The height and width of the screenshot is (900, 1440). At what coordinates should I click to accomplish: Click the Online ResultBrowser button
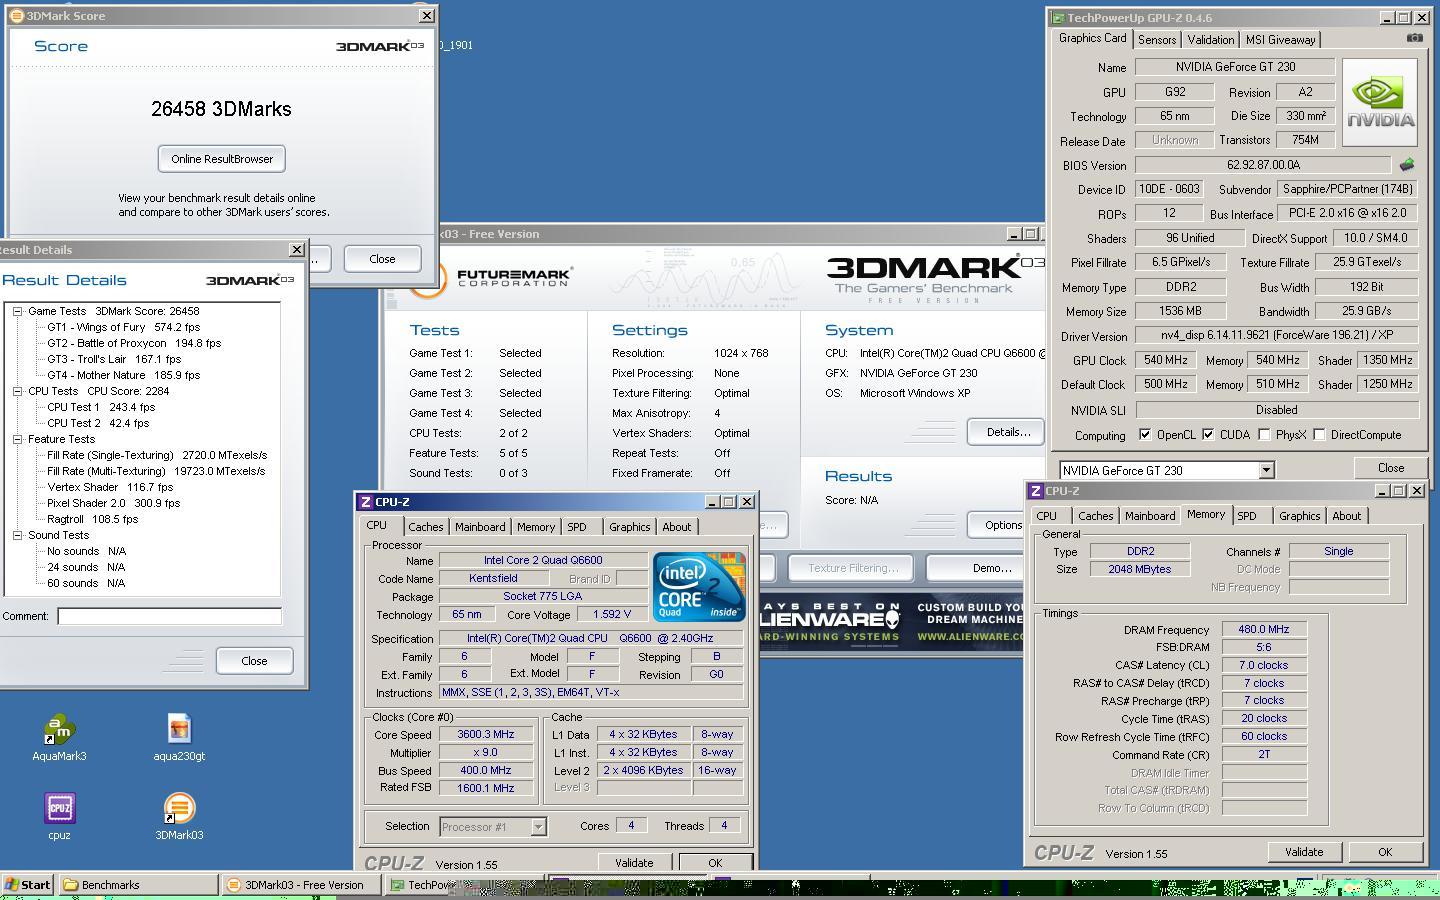[222, 159]
